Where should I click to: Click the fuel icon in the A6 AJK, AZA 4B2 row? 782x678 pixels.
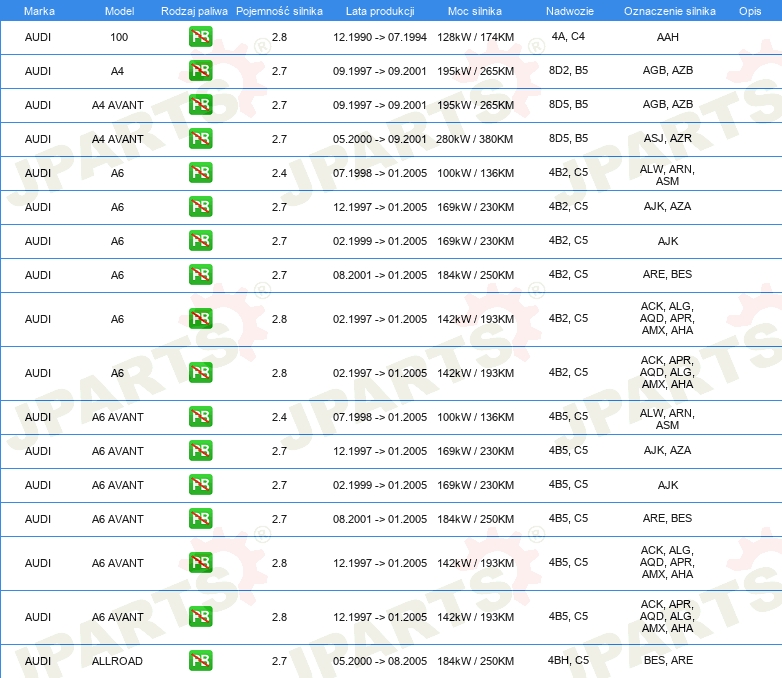coord(200,206)
